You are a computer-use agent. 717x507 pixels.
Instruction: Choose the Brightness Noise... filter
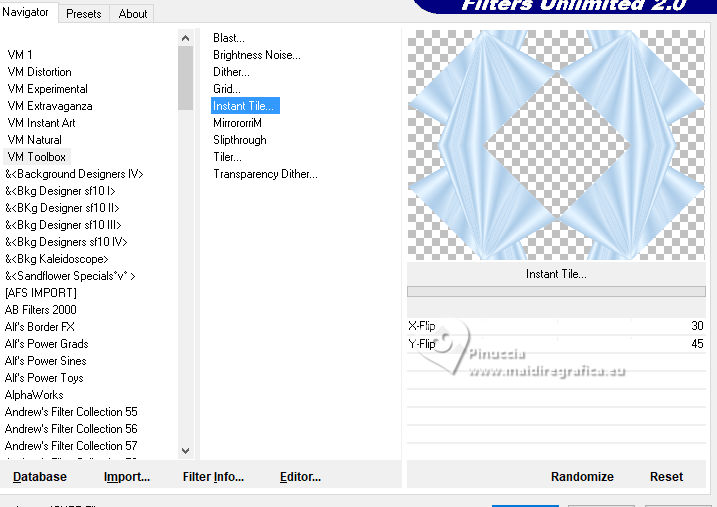coord(257,55)
